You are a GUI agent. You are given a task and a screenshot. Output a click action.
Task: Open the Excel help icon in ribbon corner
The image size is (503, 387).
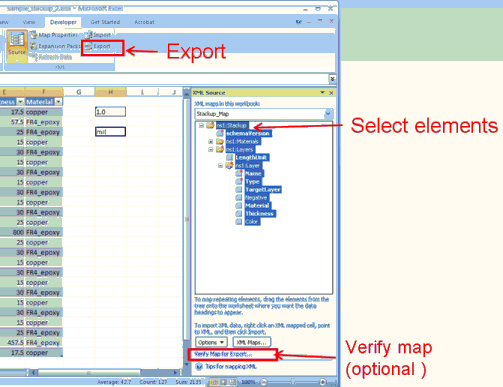(x=299, y=22)
